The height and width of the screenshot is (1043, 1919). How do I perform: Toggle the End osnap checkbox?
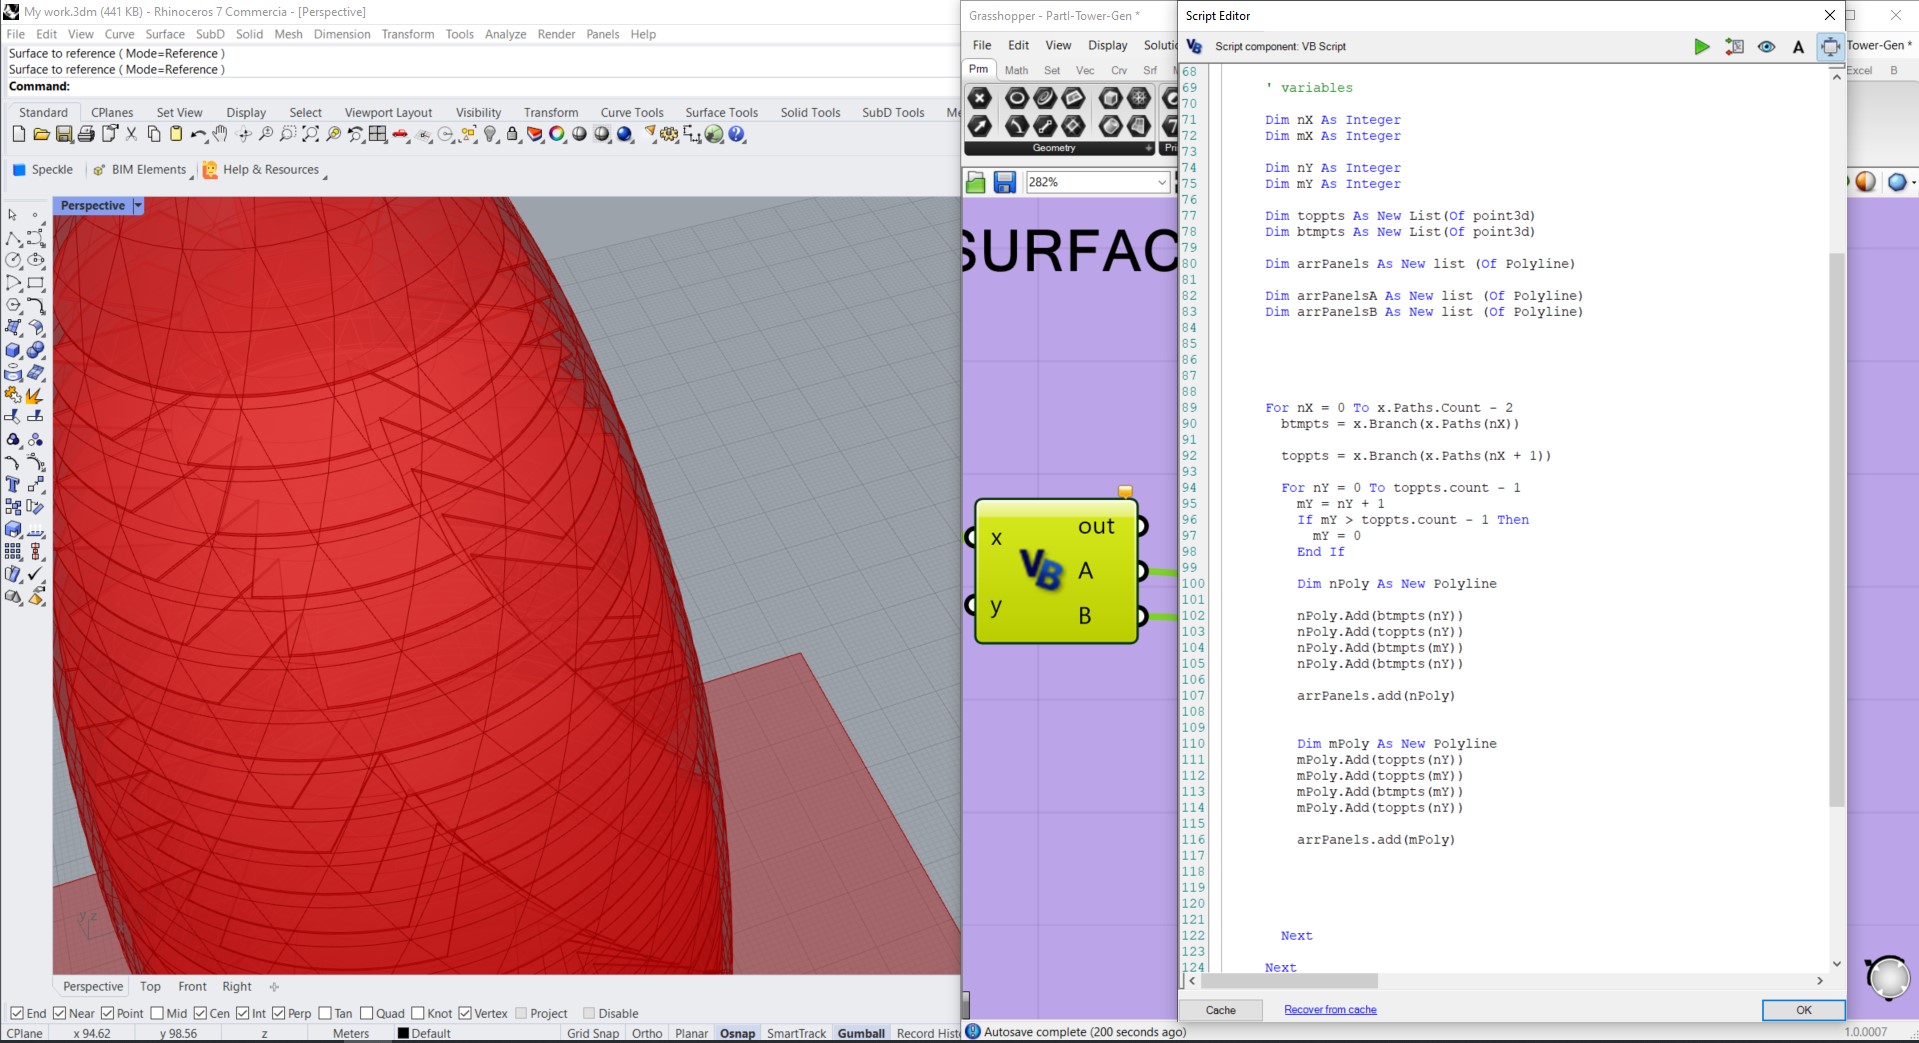(16, 1013)
